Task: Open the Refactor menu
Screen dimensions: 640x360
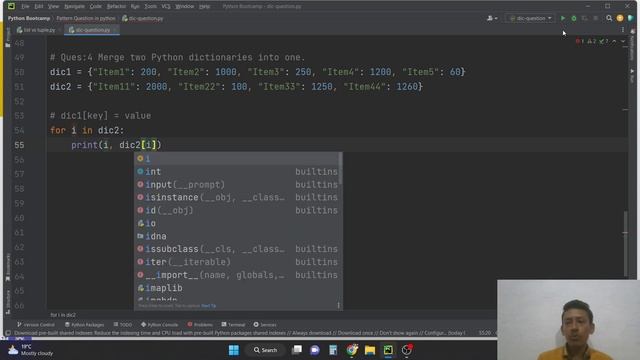Action: click(x=116, y=6)
